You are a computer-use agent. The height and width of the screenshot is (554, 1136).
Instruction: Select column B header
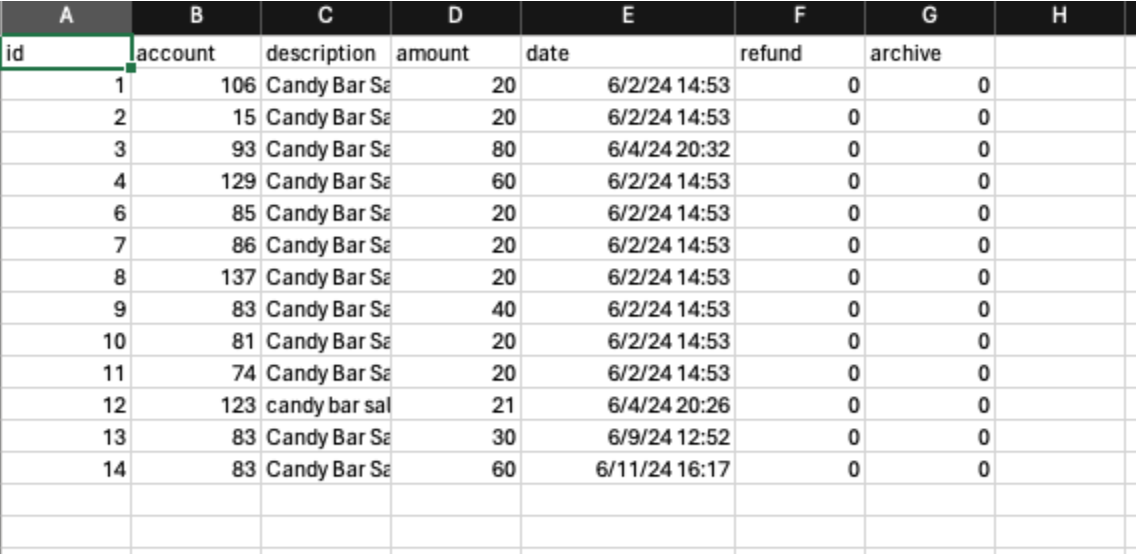point(196,17)
